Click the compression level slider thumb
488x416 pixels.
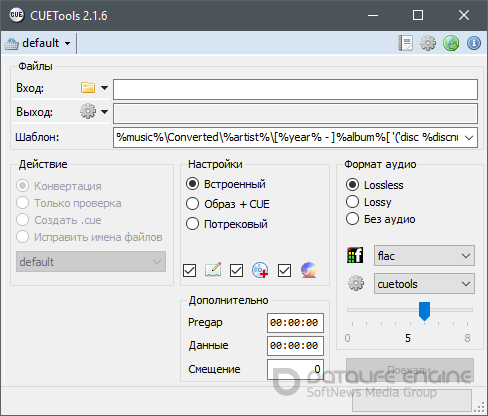(x=424, y=311)
